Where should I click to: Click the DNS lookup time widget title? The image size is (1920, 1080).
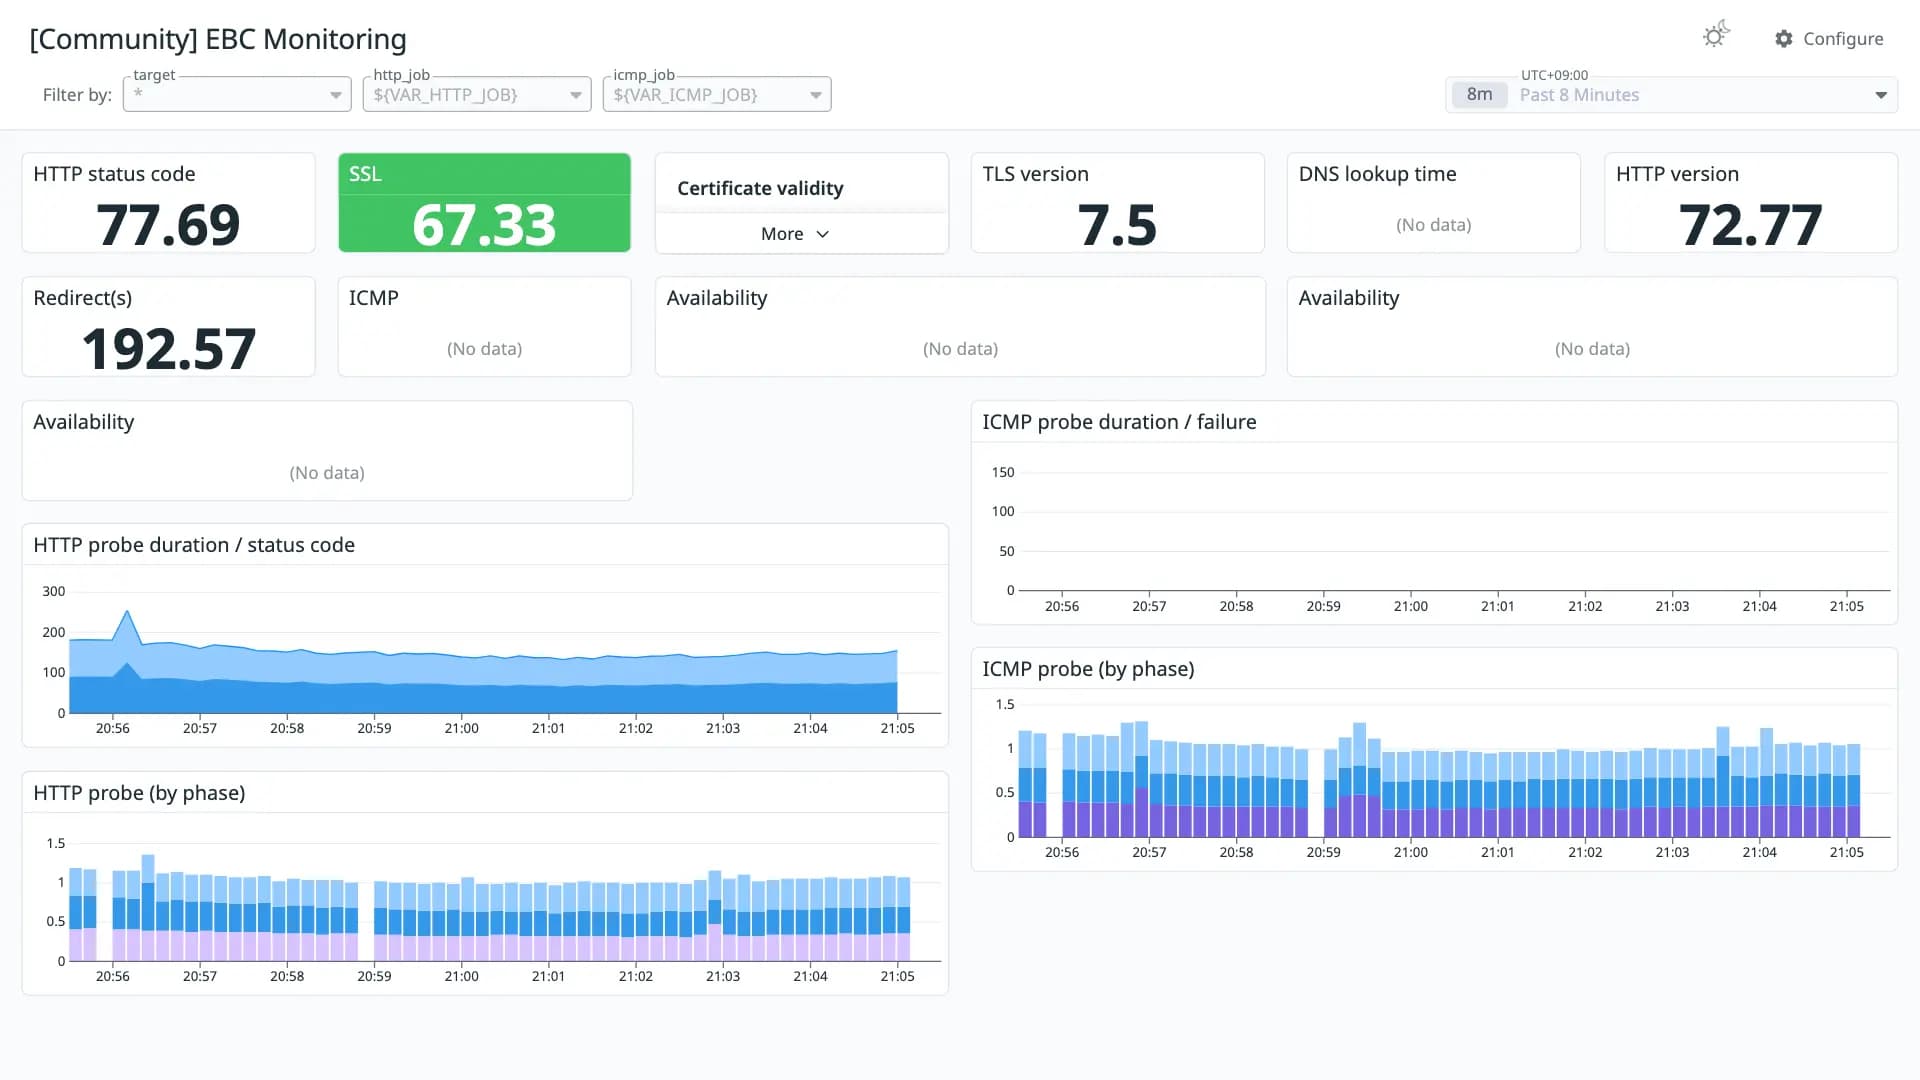click(1377, 174)
